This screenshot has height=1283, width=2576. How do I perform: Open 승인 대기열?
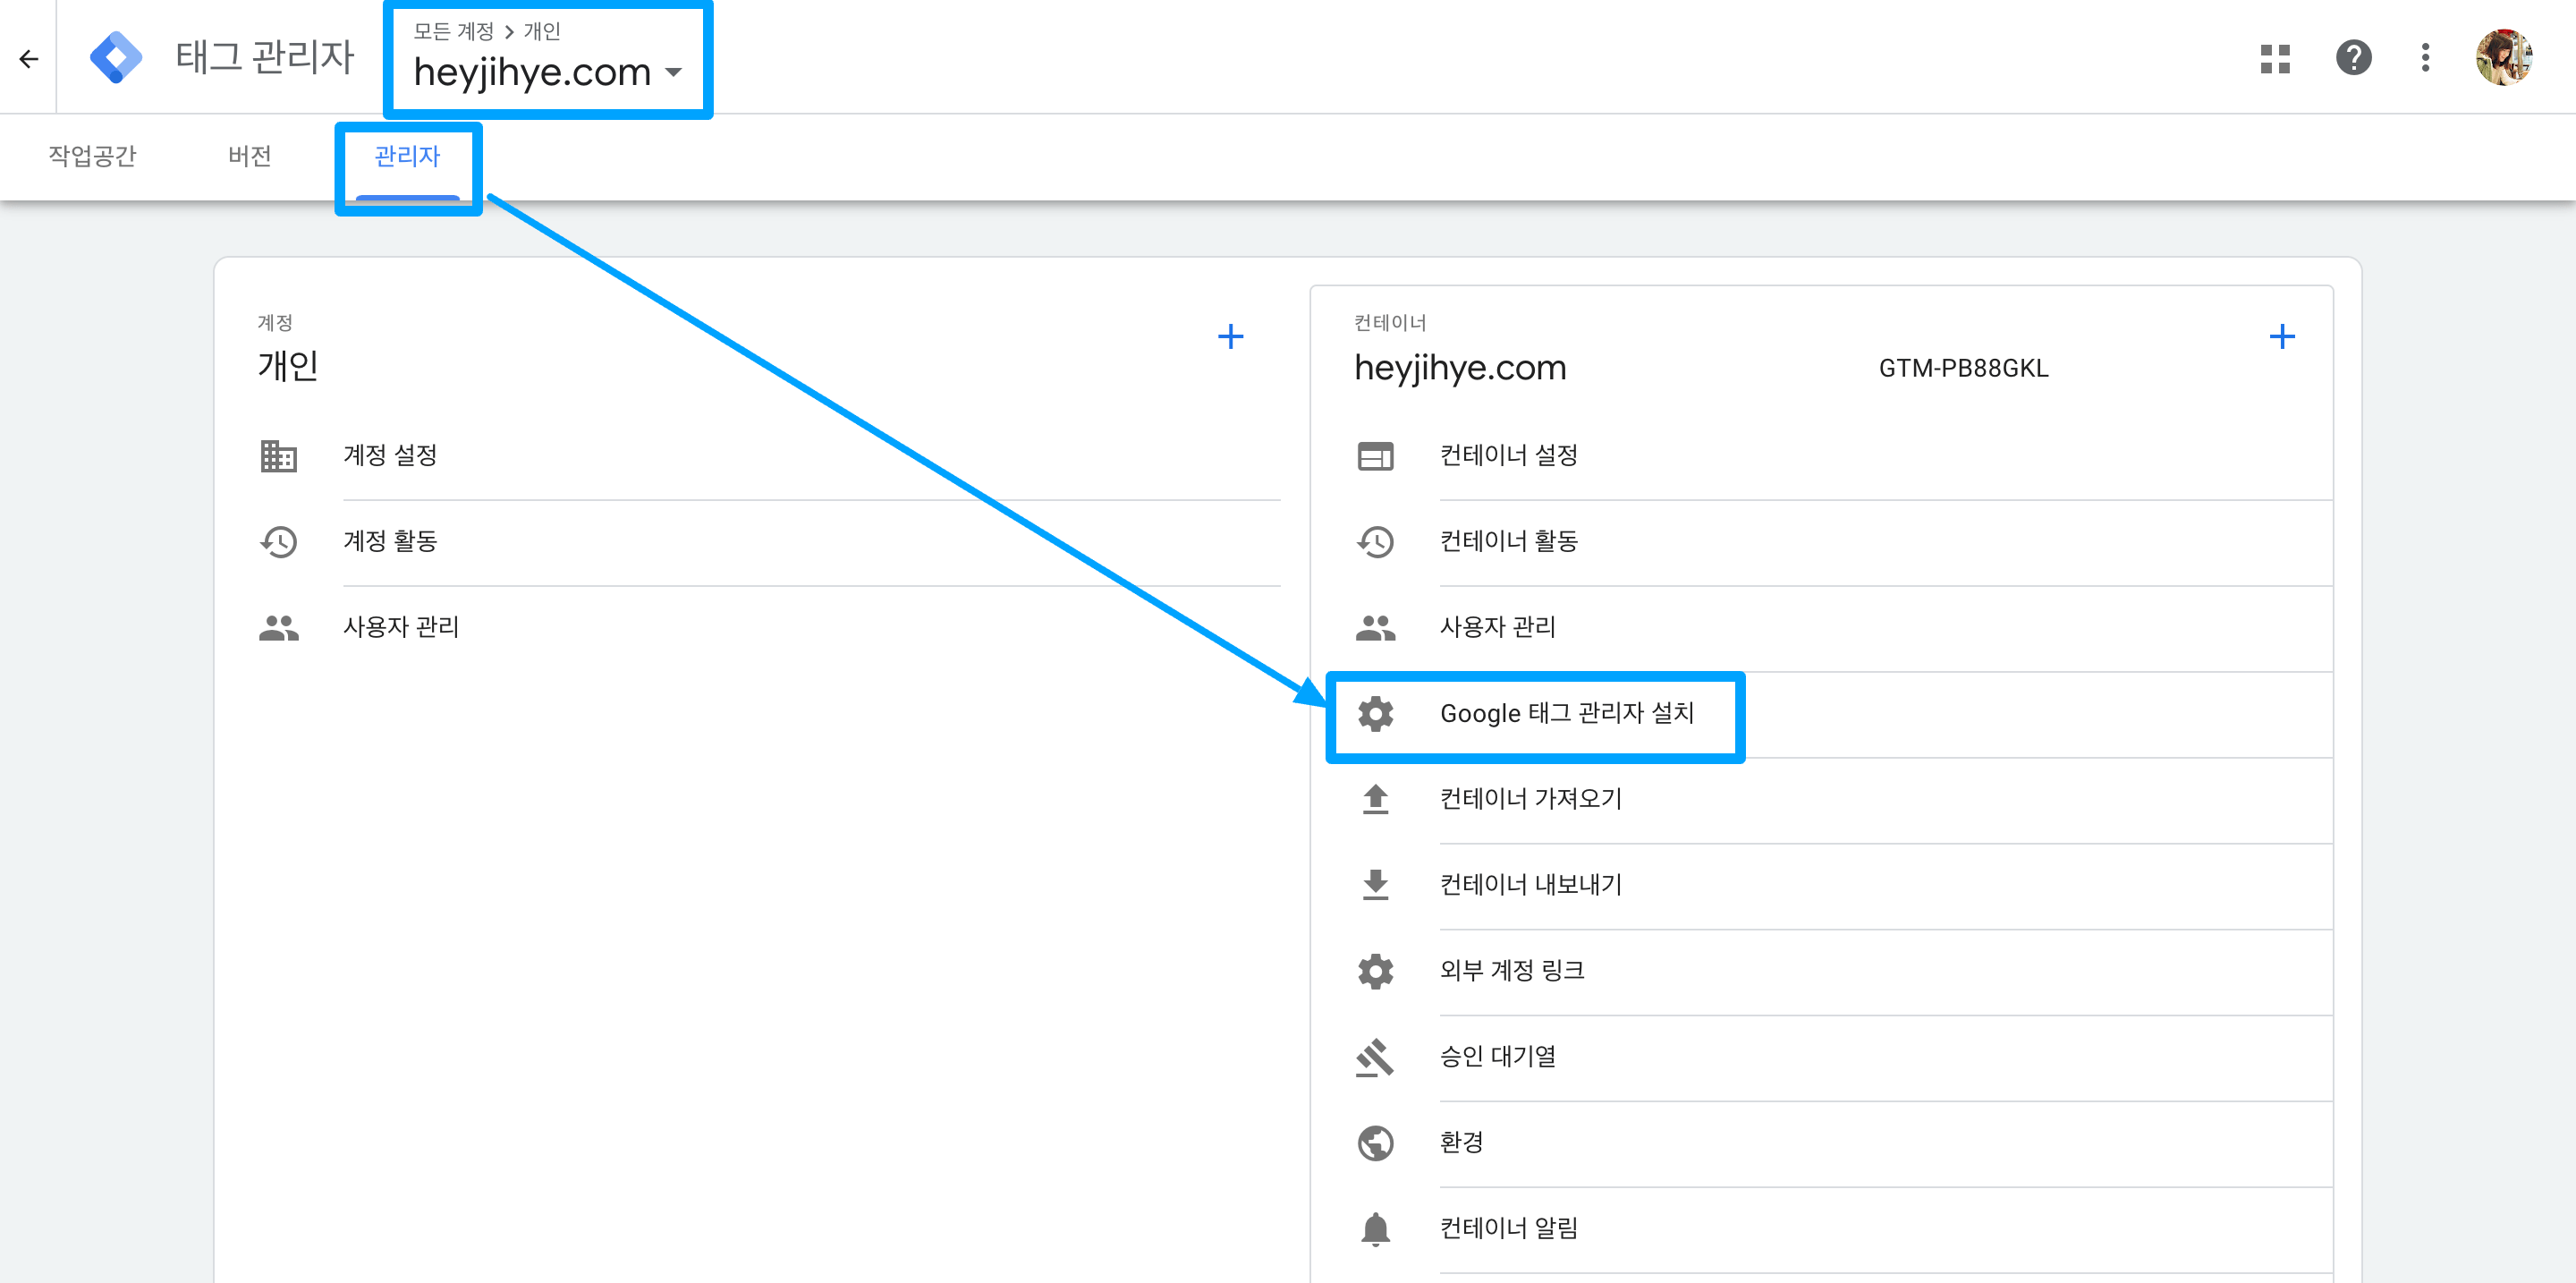point(1498,1057)
